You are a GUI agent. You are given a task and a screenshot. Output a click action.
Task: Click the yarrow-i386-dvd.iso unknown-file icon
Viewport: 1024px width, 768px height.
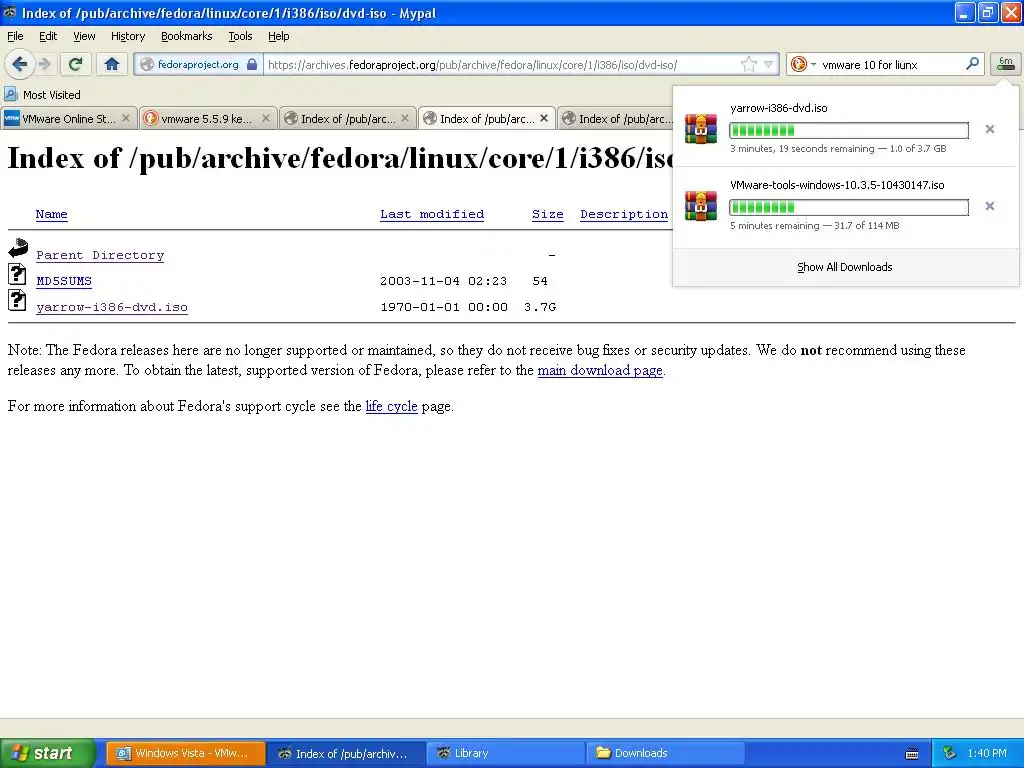[17, 300]
